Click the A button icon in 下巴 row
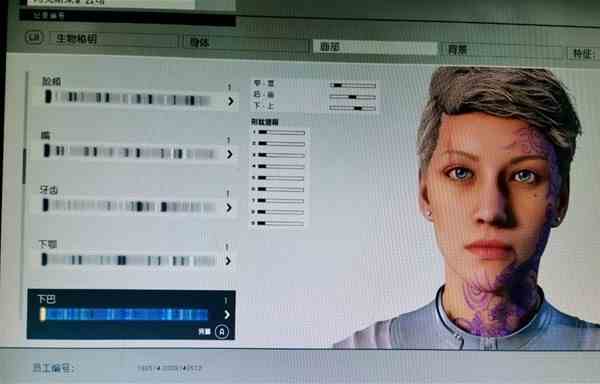 click(222, 332)
